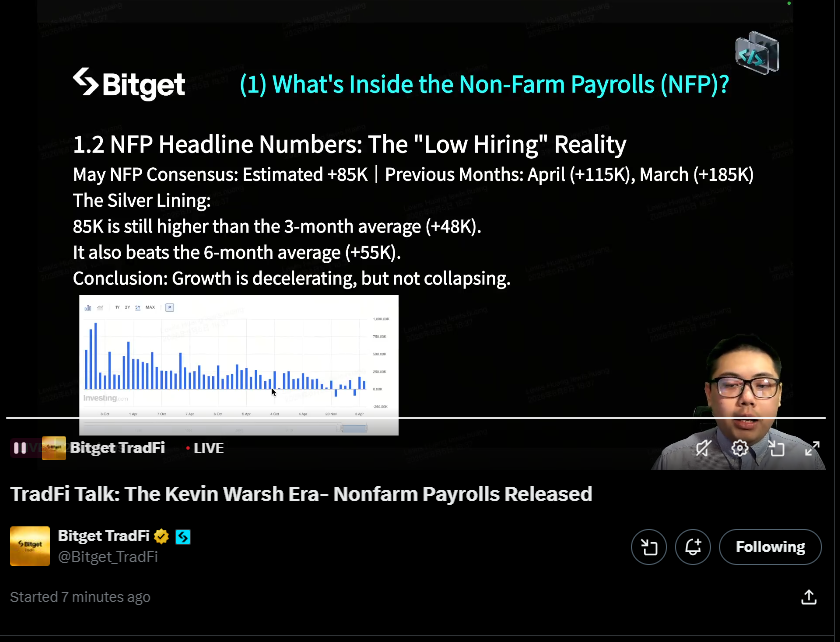Toggle notifications bell for Bitget TradFi
840x642 pixels.
[693, 547]
